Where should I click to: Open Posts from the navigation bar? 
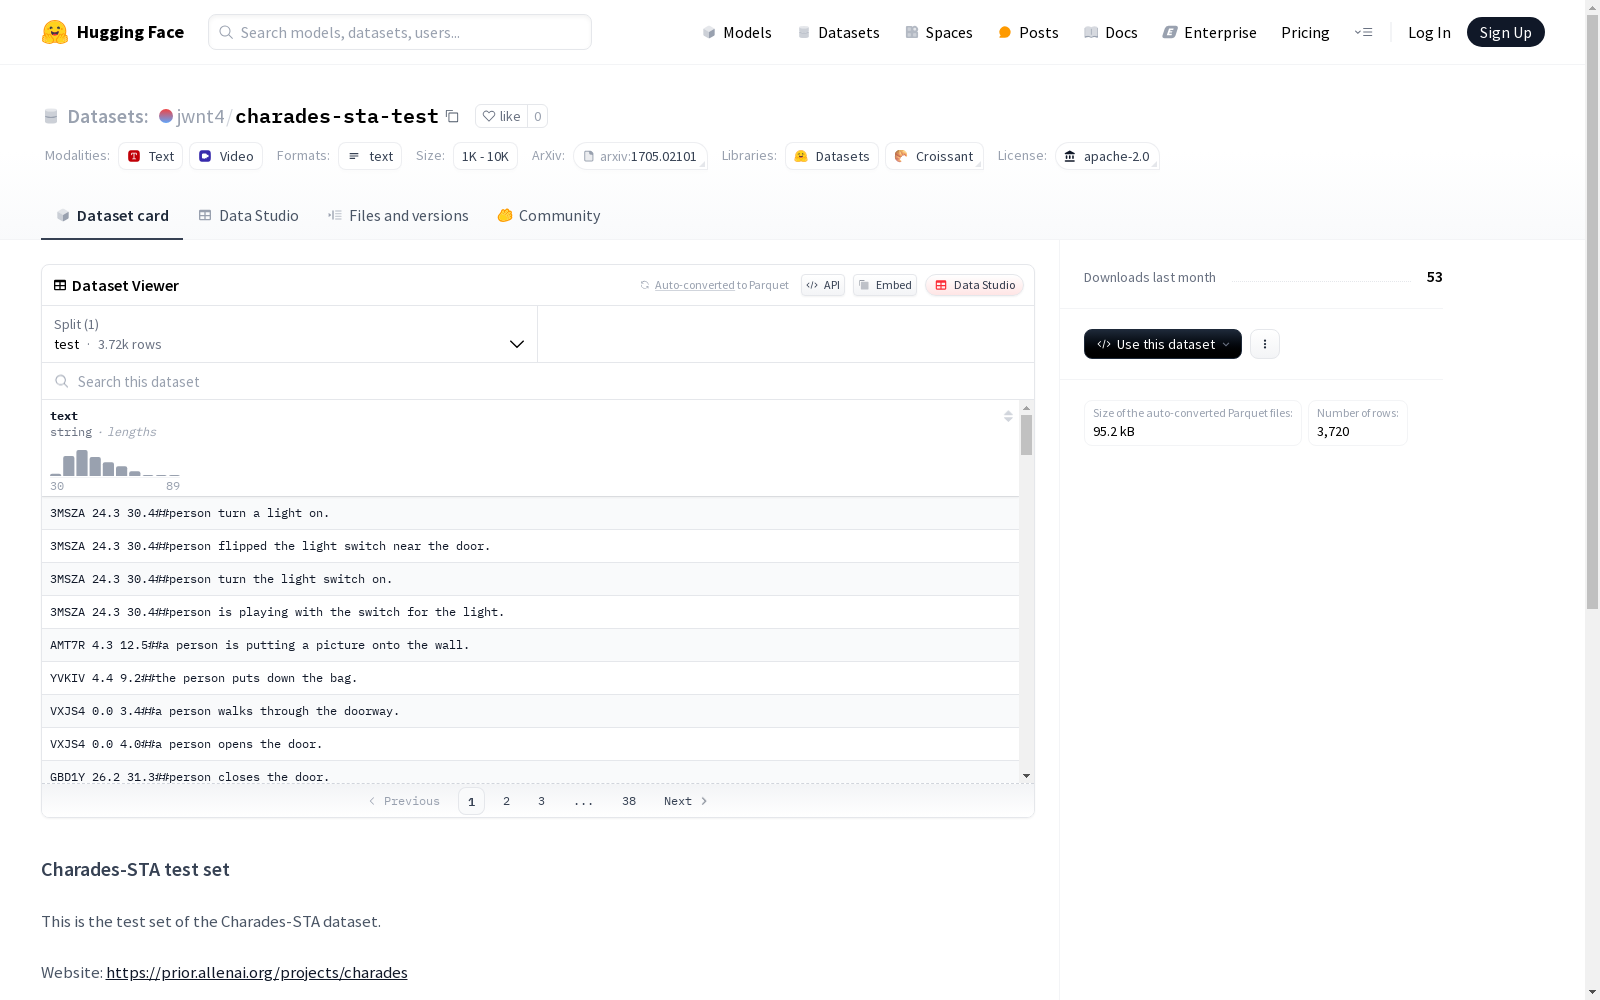[x=1028, y=32]
